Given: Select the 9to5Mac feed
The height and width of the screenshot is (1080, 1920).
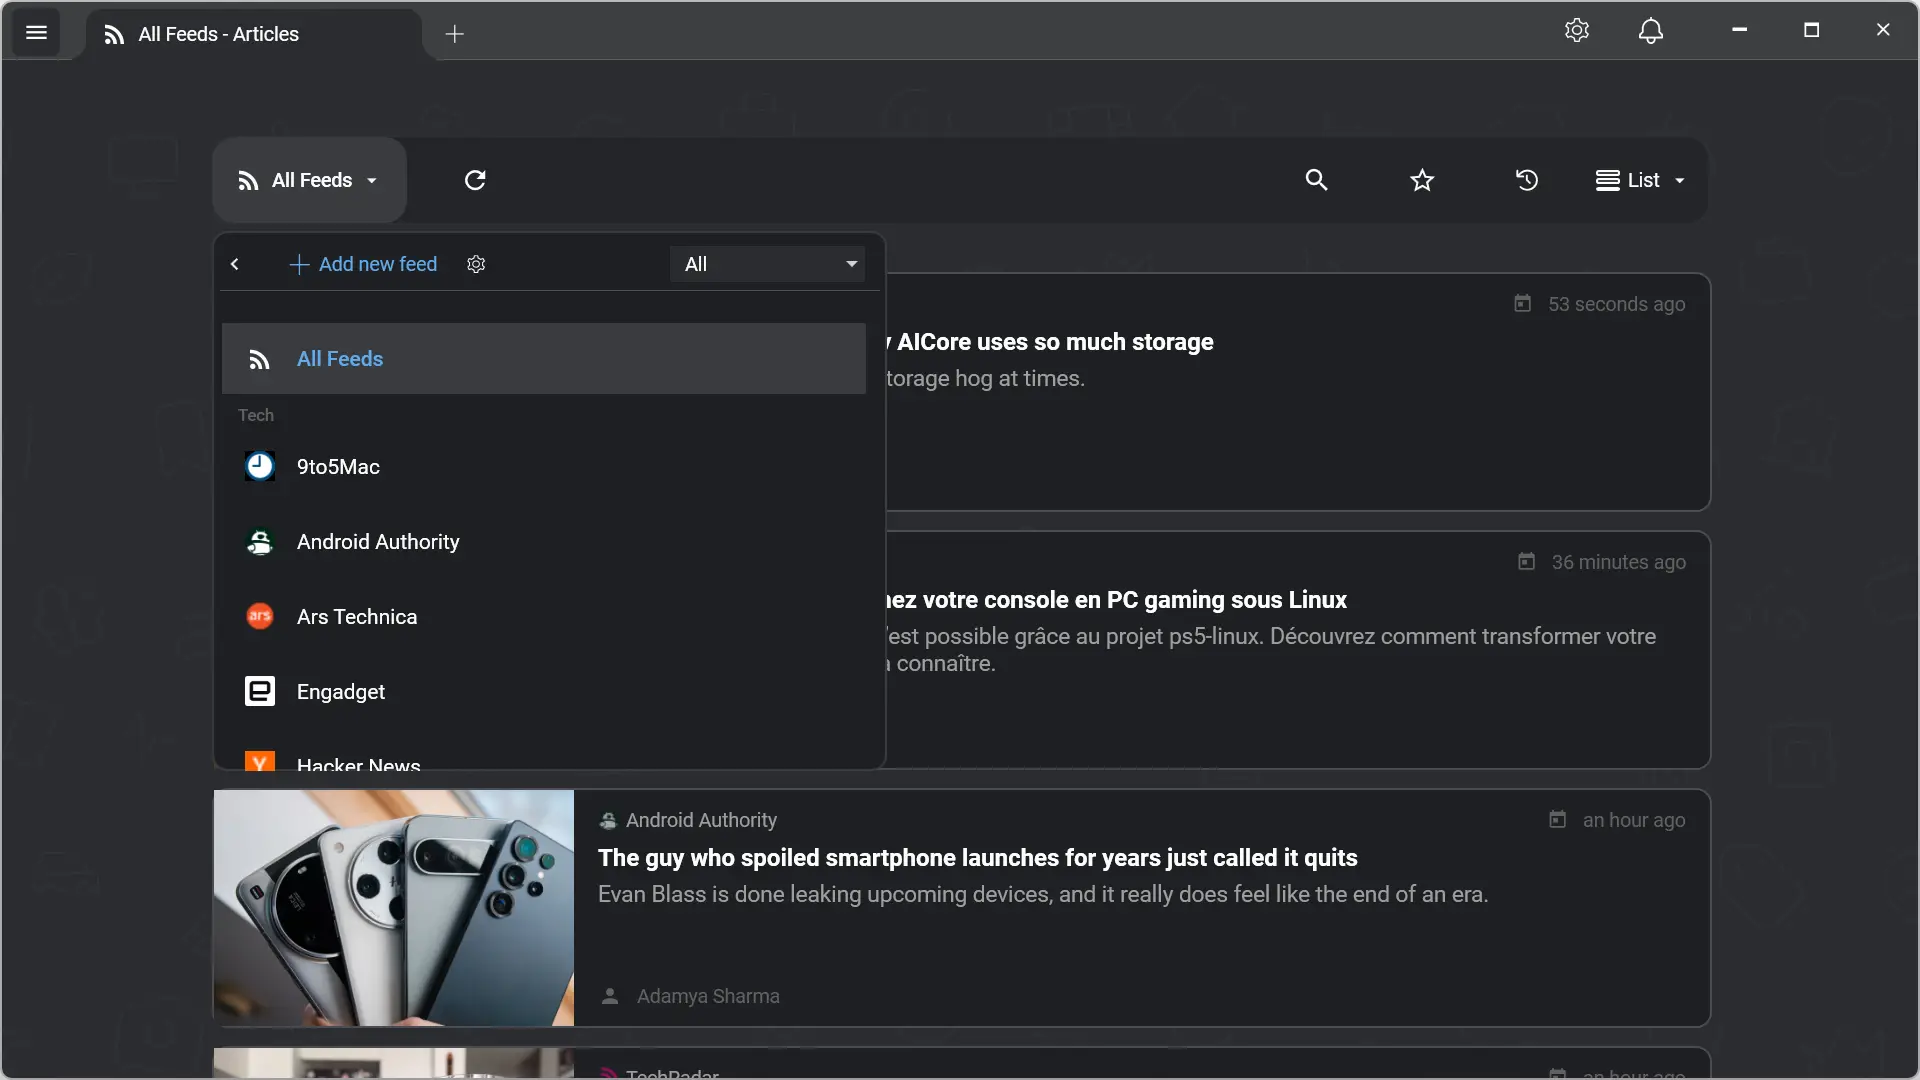Looking at the screenshot, I should point(544,467).
